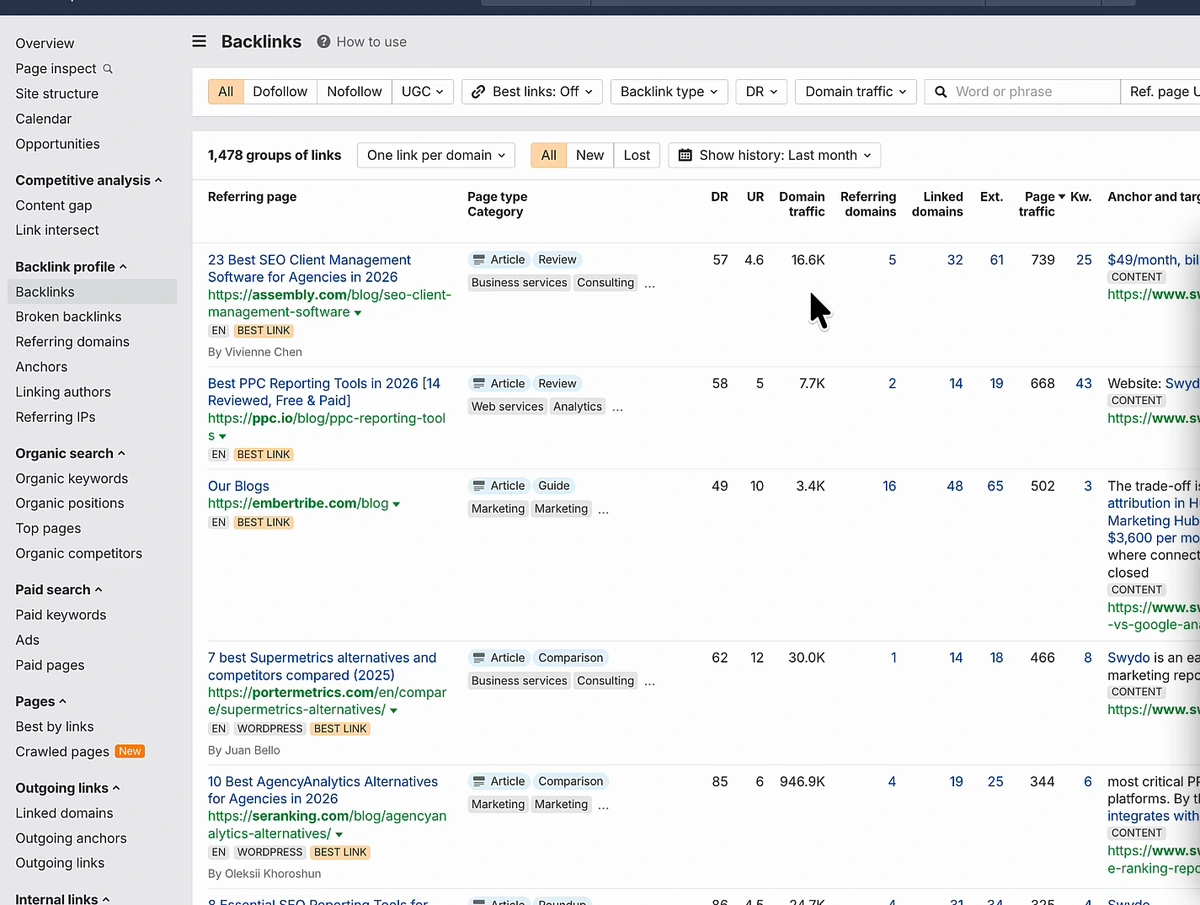1200x905 pixels.
Task: Open Site structure in the sidebar
Action: coord(57,93)
